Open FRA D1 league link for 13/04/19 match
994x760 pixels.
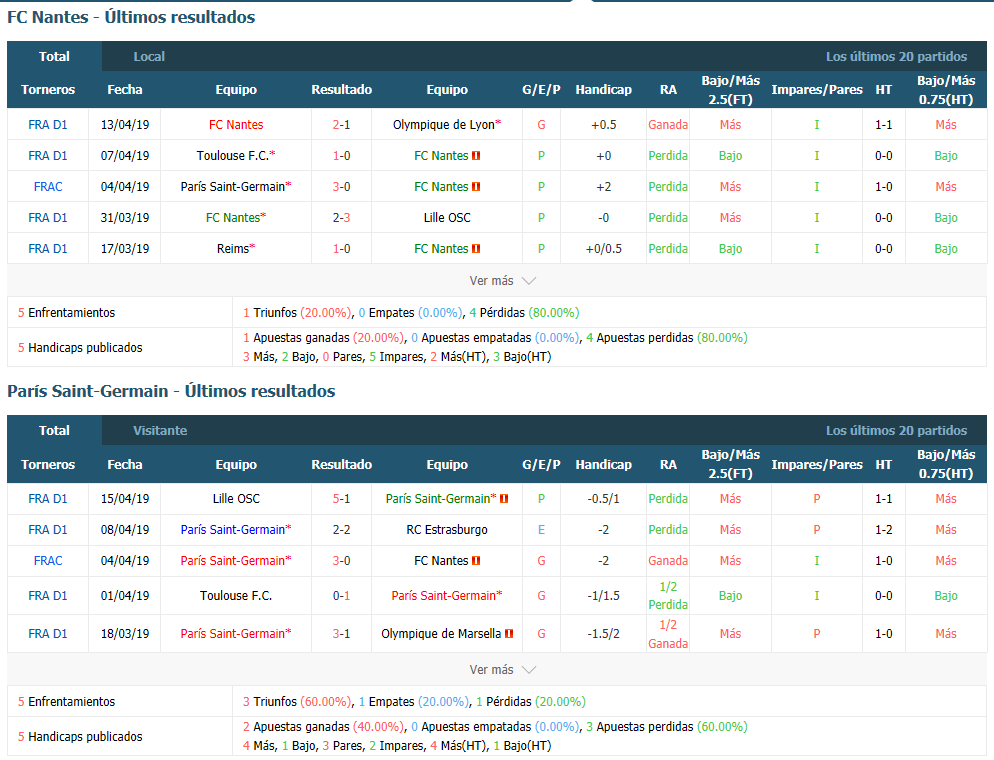[48, 125]
